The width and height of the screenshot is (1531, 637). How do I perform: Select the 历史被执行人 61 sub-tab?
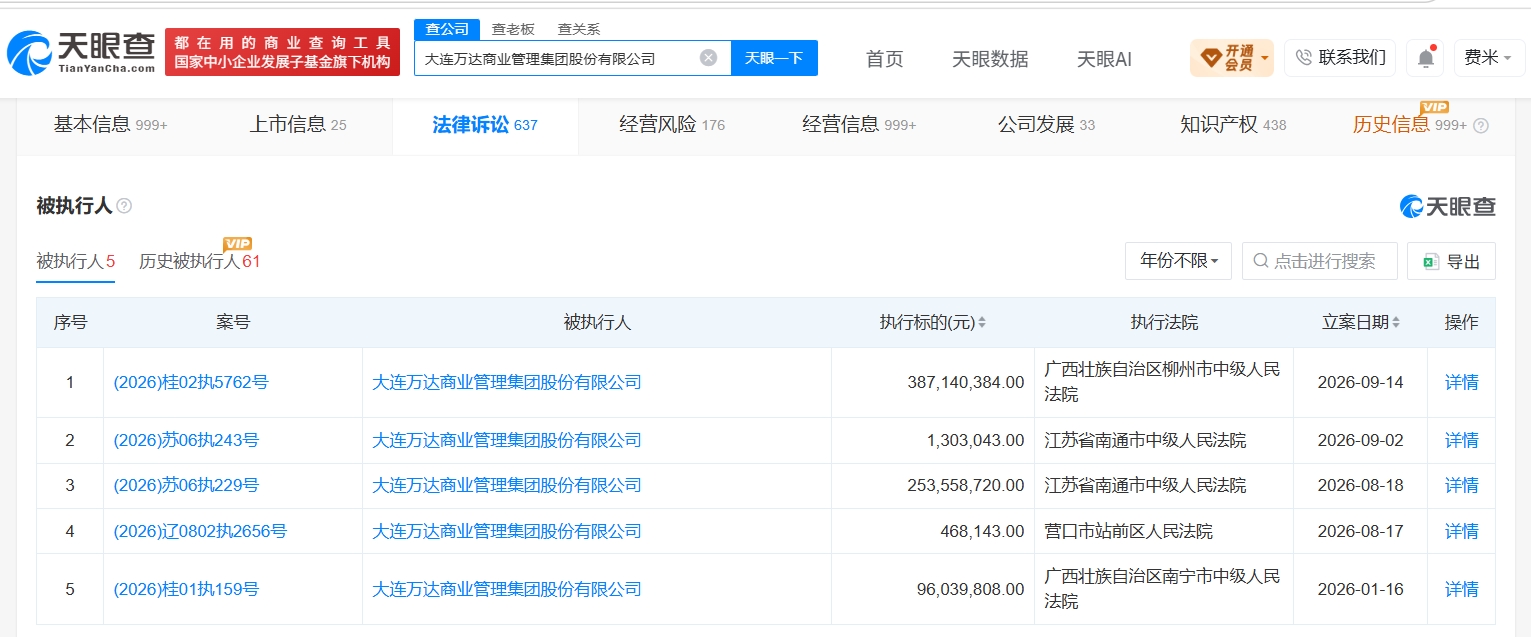pyautogui.click(x=200, y=261)
